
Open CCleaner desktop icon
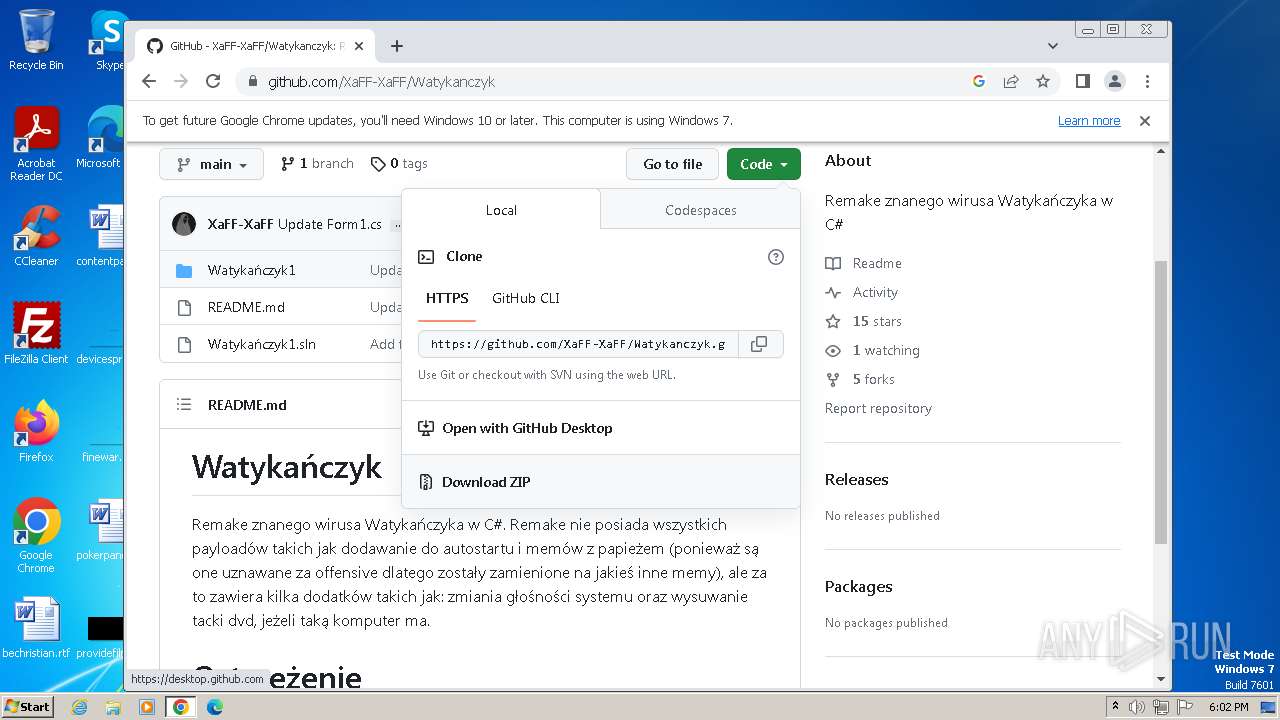coord(36,236)
